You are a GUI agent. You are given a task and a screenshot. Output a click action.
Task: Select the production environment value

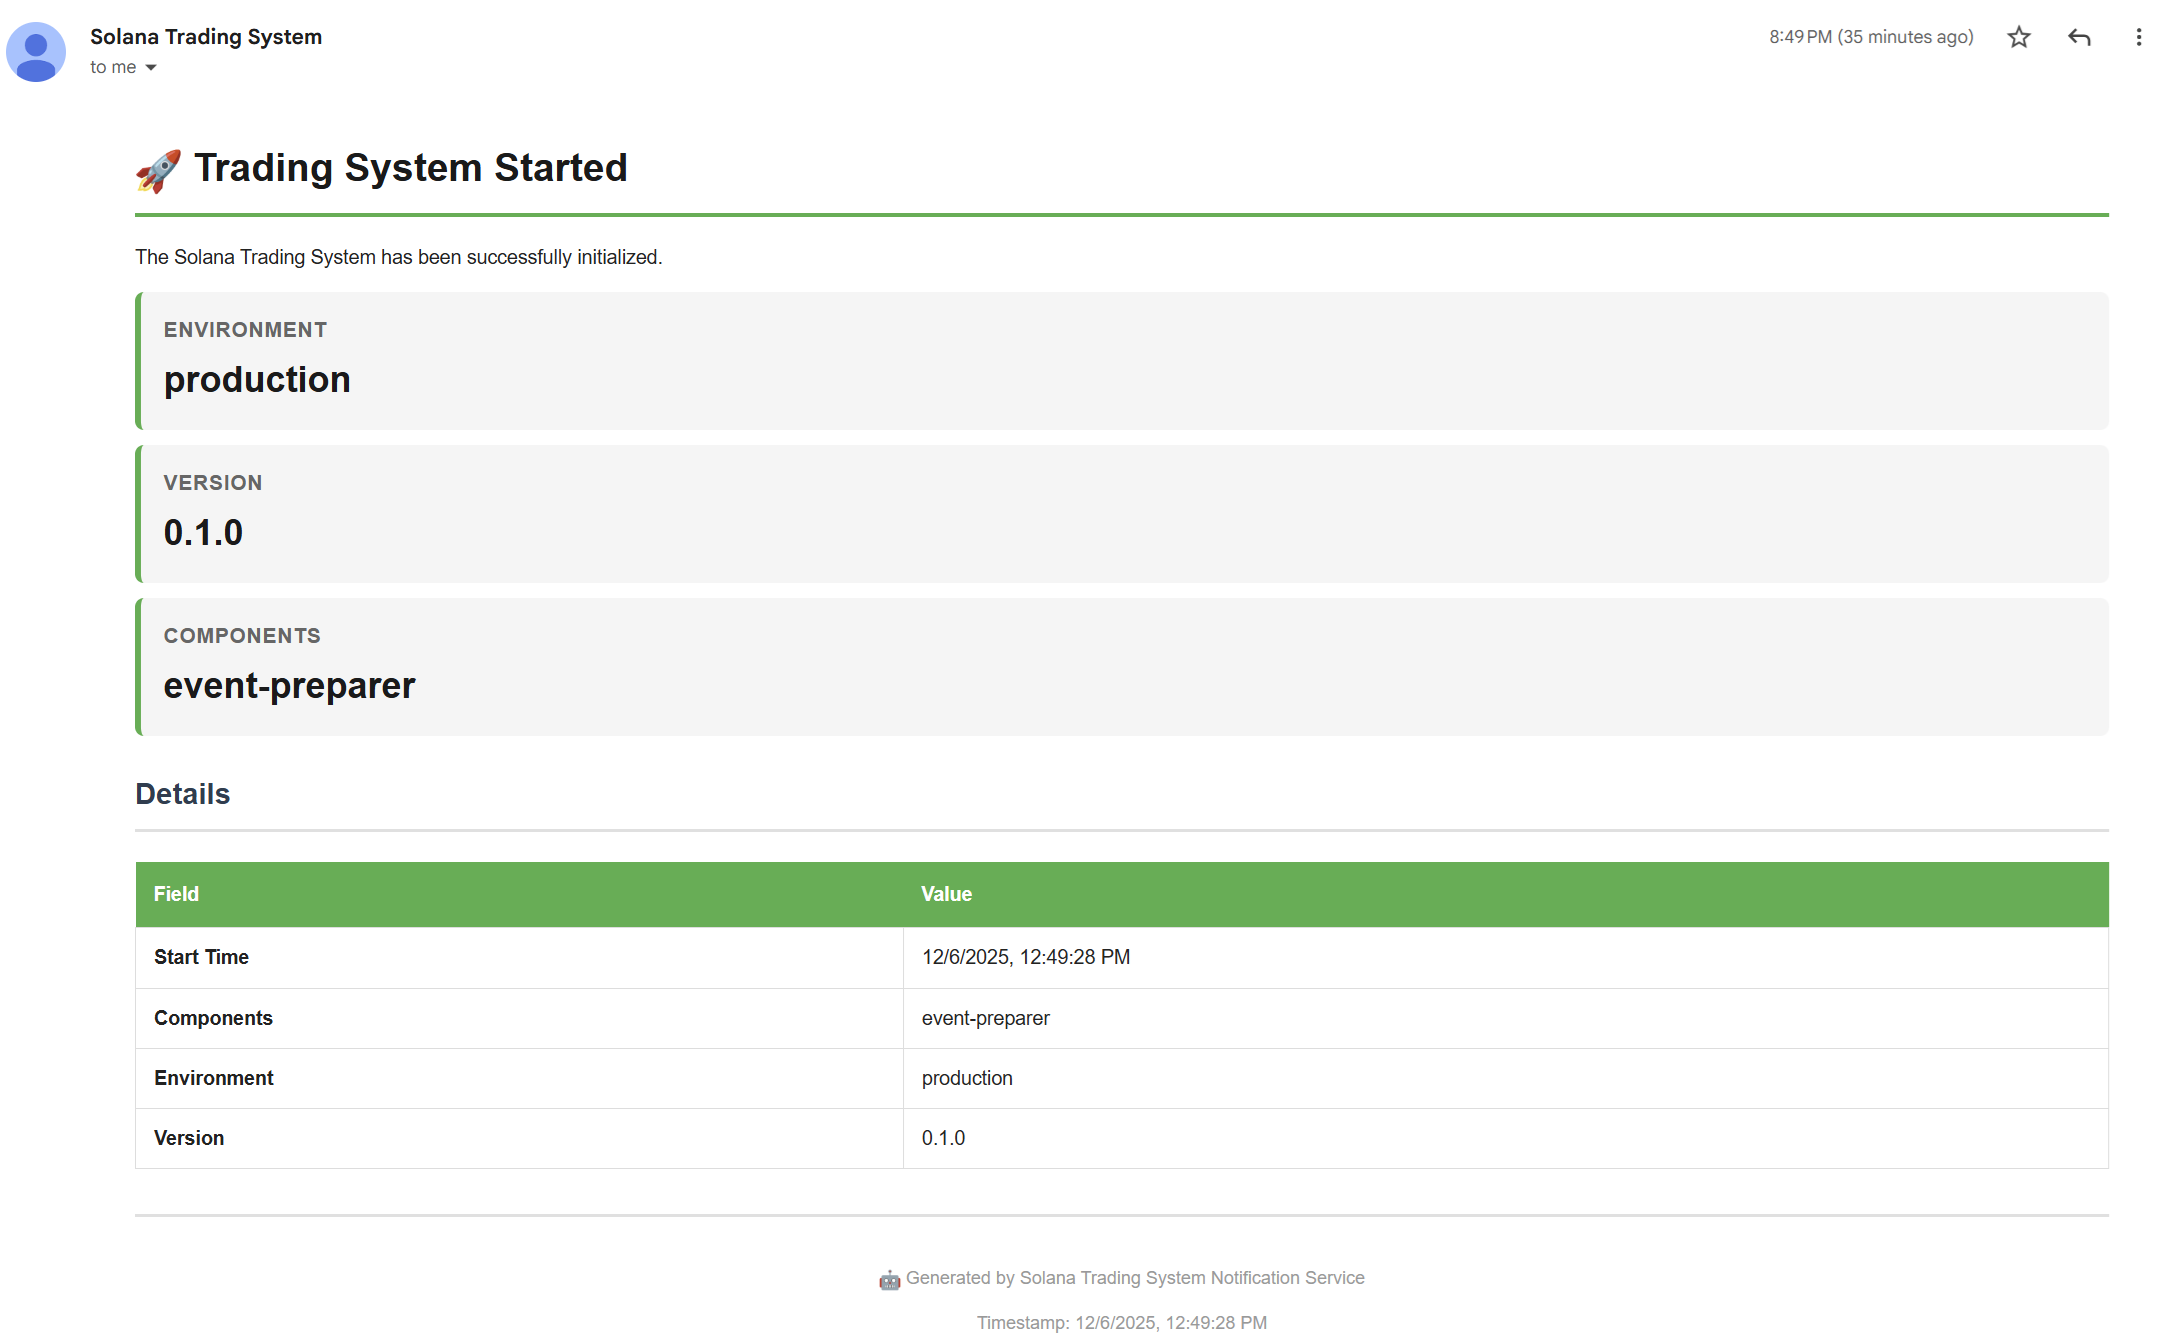[257, 380]
